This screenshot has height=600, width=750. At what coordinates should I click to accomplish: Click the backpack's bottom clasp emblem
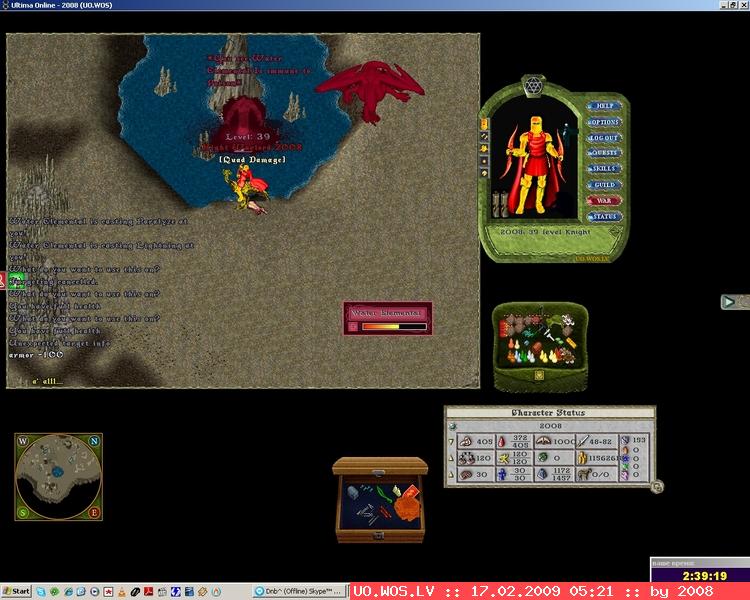pos(539,375)
